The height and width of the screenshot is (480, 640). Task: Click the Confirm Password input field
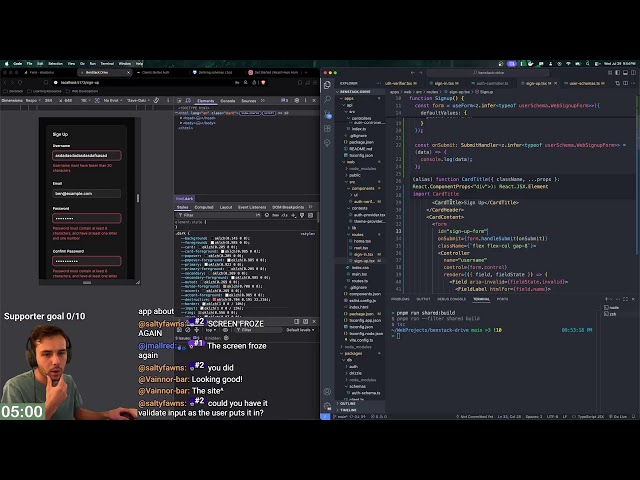tap(87, 261)
